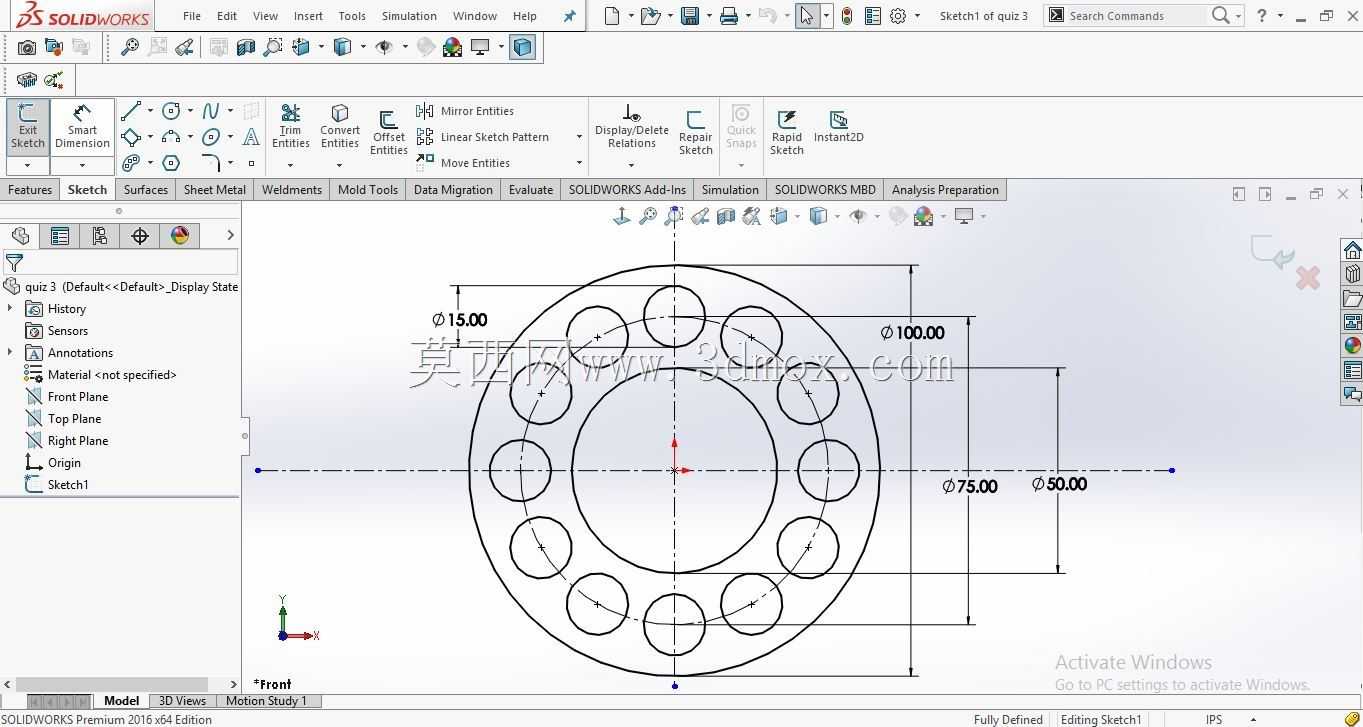Cancel sketch with the red X corner icon
The height and width of the screenshot is (727, 1363).
coord(1308,278)
